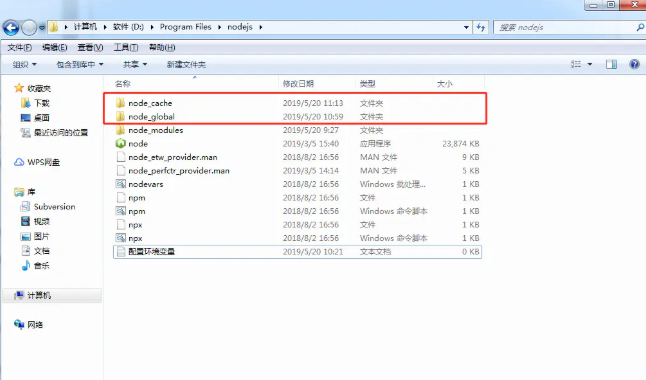The image size is (646, 380).
Task: Open address bar history dropdown arrow
Action: pos(466,27)
